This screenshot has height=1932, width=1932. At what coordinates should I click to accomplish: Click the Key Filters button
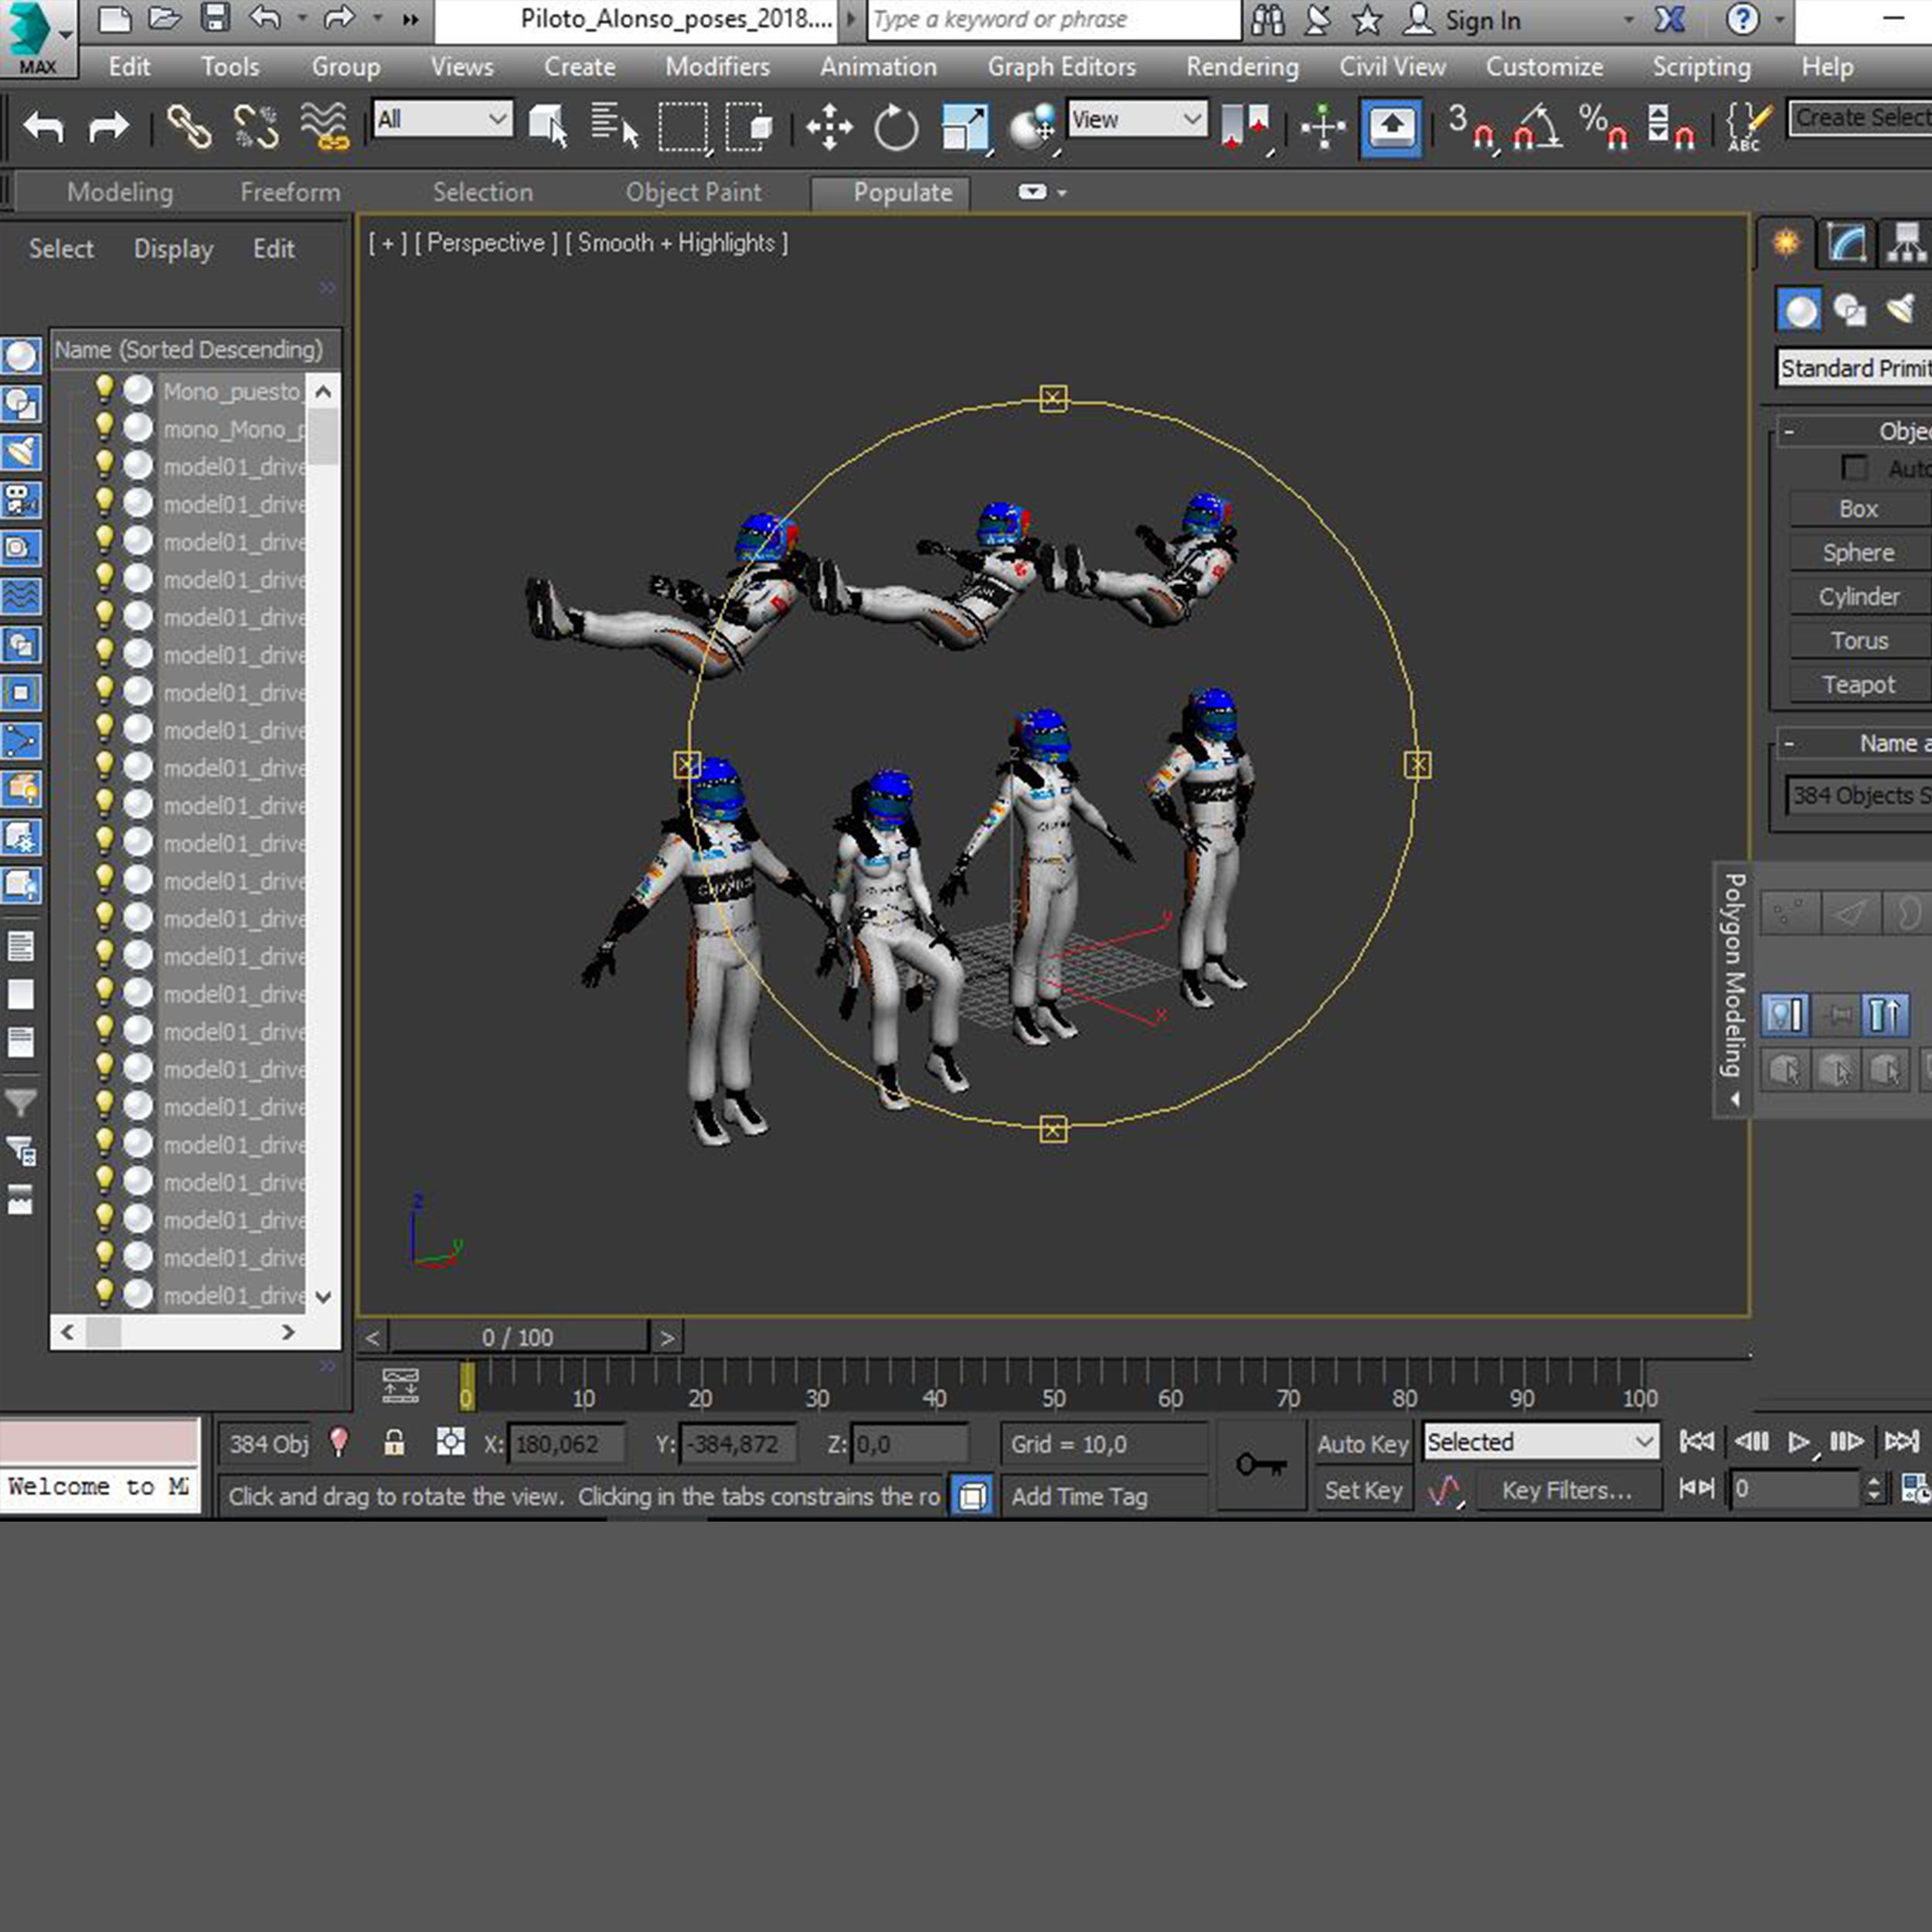pyautogui.click(x=1566, y=1491)
